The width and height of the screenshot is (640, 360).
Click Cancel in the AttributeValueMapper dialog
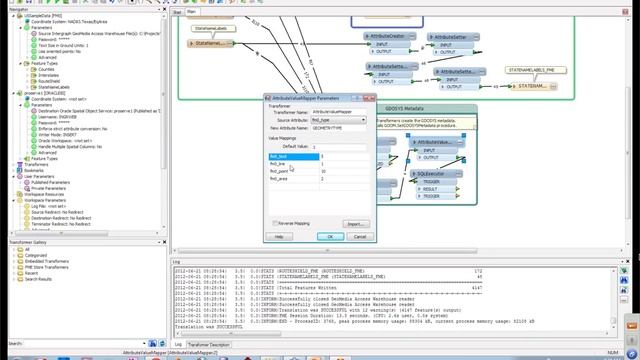(x=360, y=237)
